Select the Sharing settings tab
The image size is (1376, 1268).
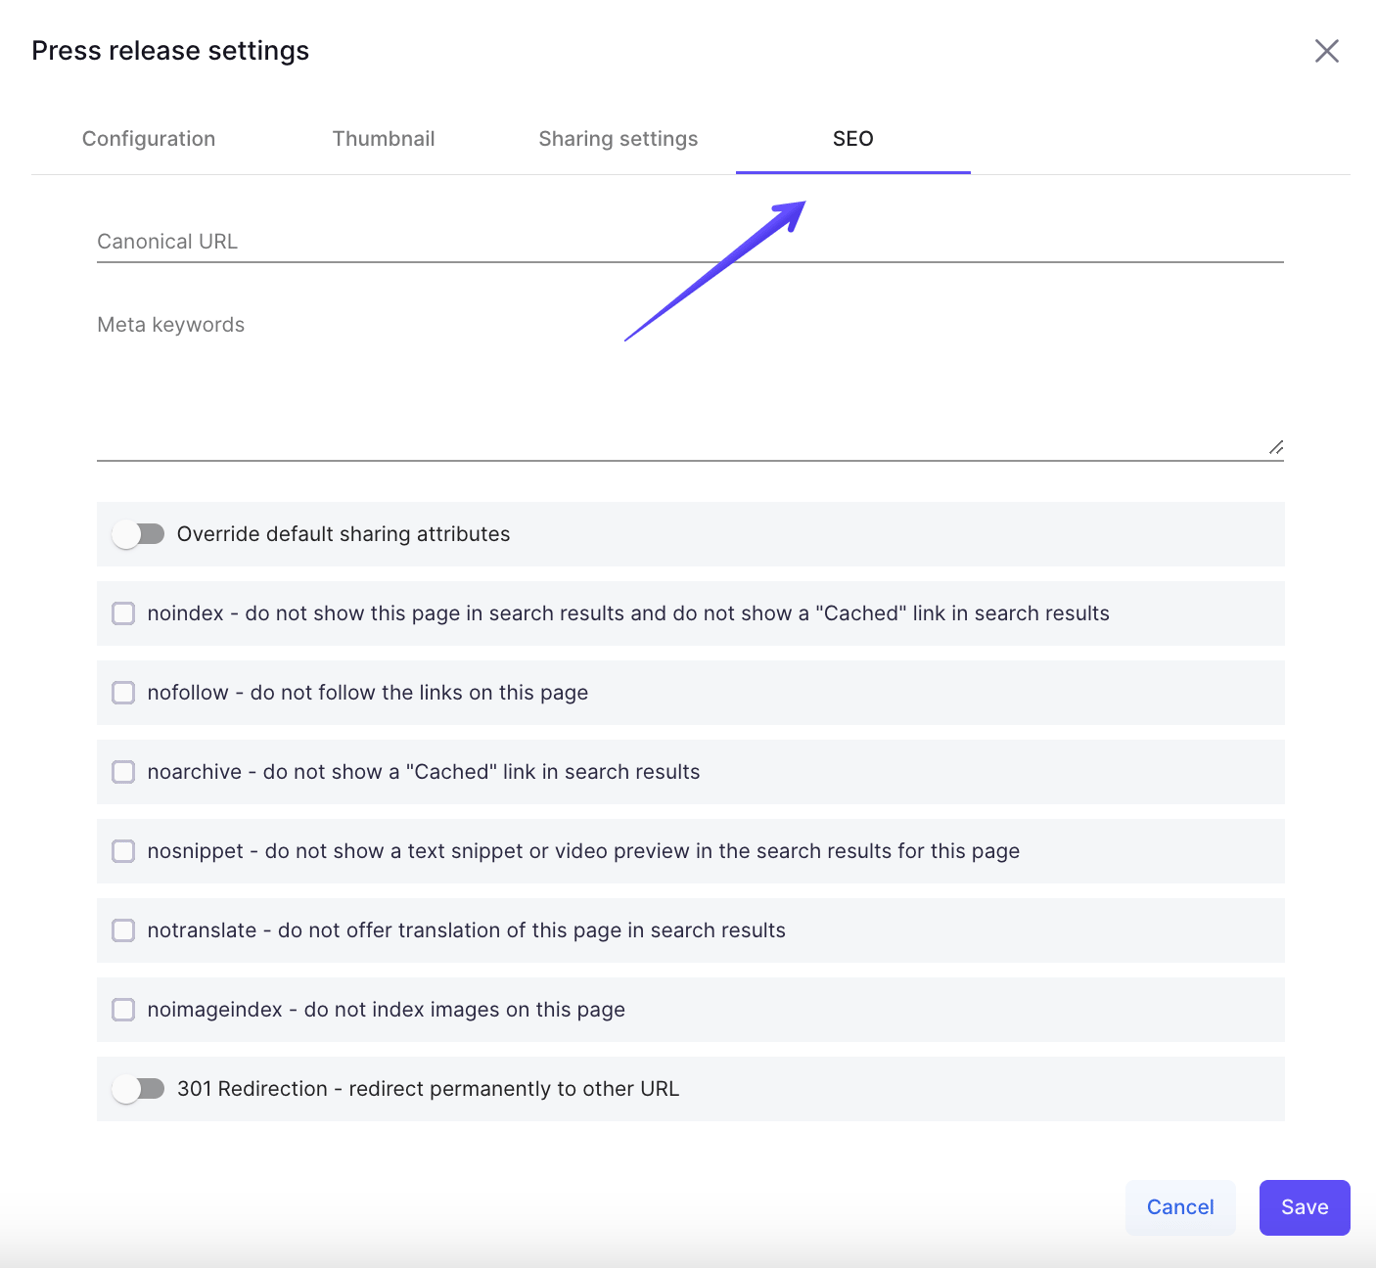point(617,138)
